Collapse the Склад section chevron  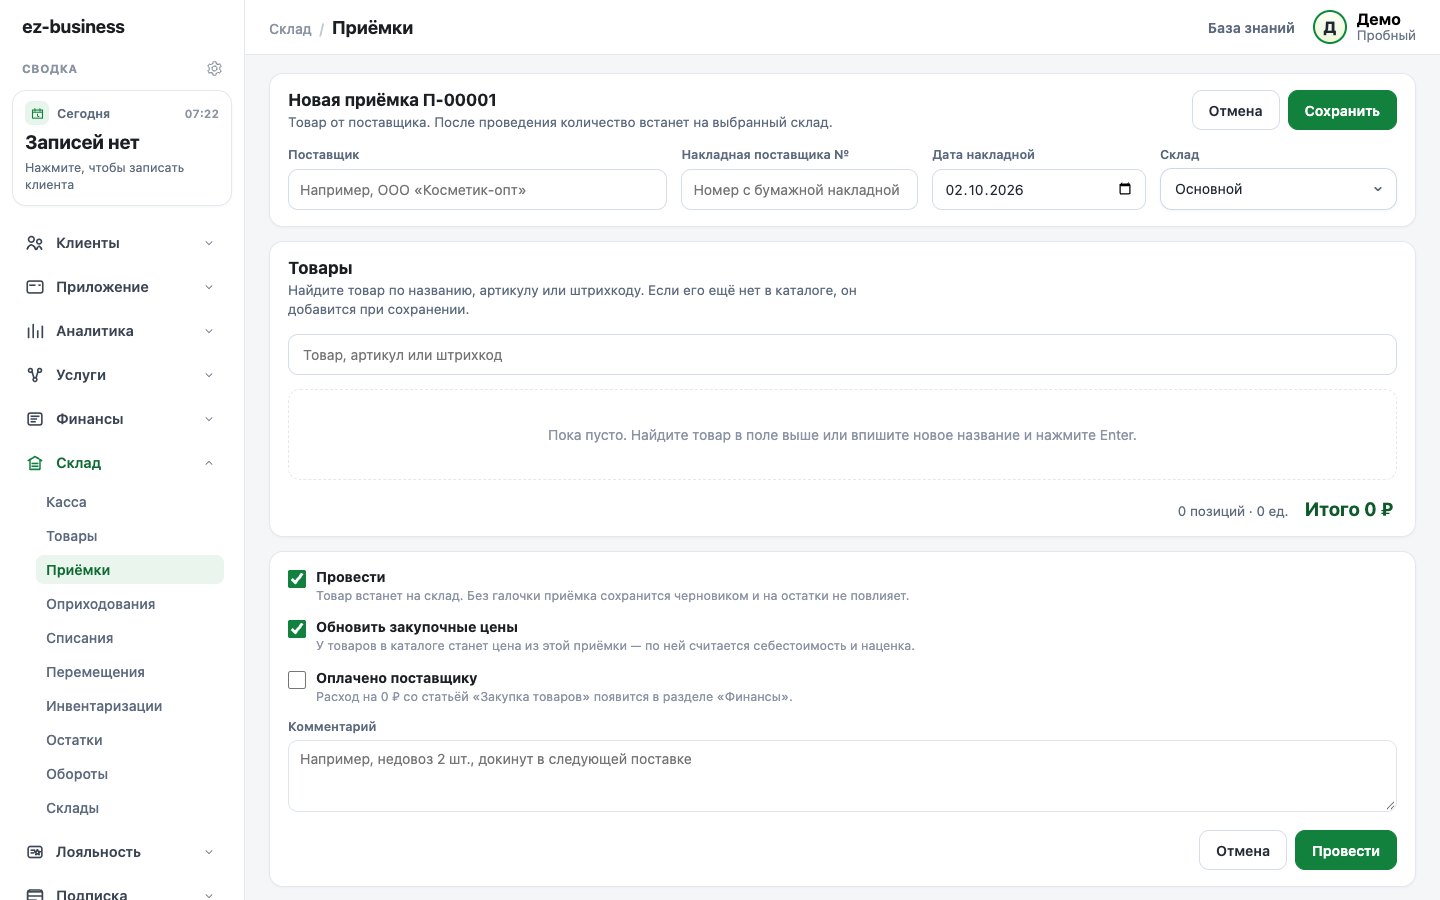pyautogui.click(x=209, y=463)
